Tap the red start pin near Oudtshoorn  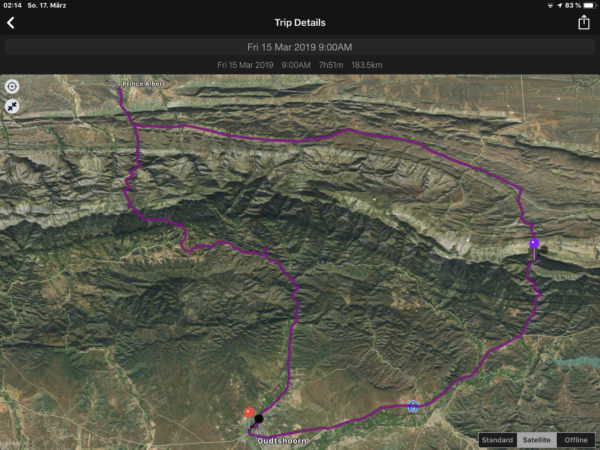249,413
